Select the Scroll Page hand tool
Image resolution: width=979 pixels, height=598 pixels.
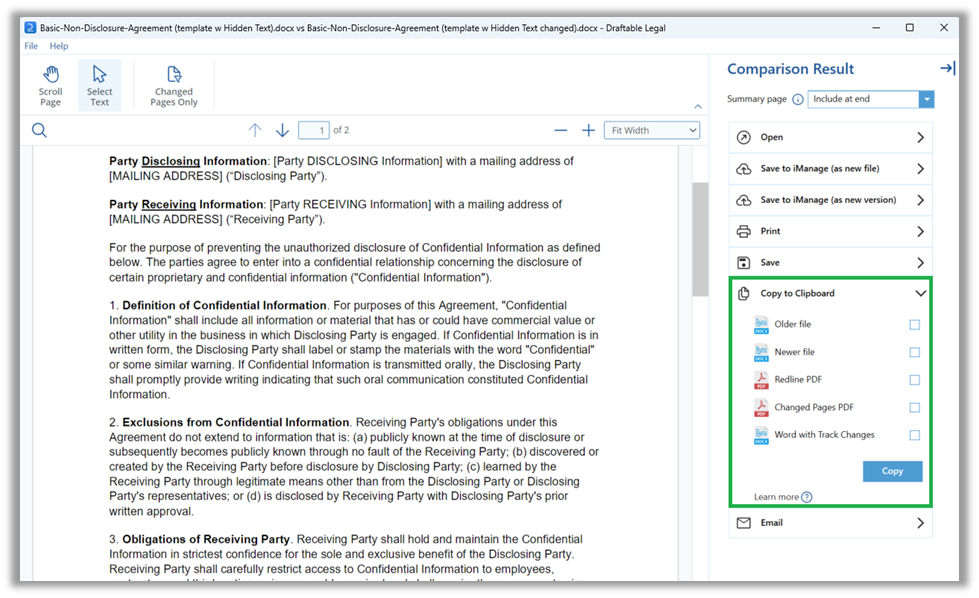coord(51,86)
